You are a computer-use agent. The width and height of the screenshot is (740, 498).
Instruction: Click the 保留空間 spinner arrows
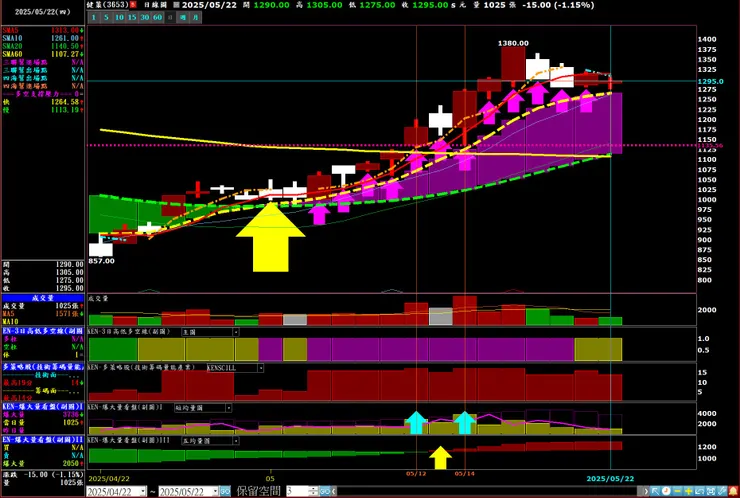314,491
